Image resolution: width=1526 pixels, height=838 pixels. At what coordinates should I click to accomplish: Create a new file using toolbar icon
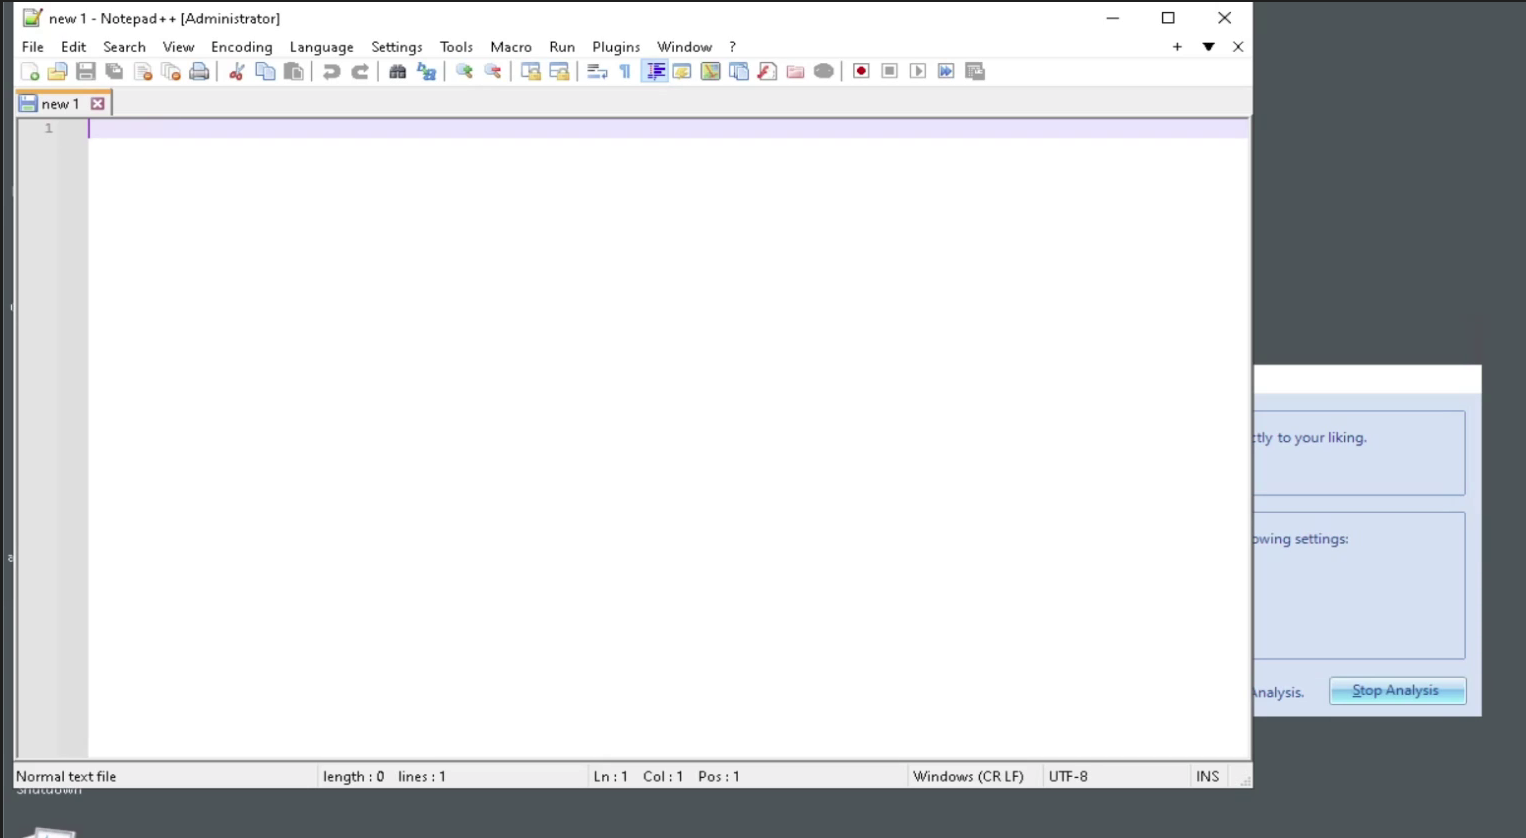tap(30, 71)
